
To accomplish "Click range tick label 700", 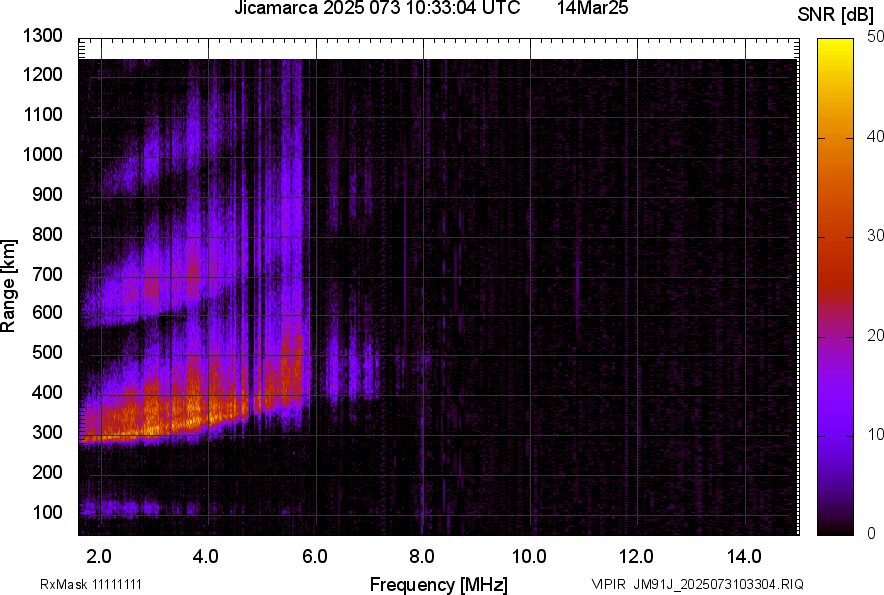I will pyautogui.click(x=47, y=274).
